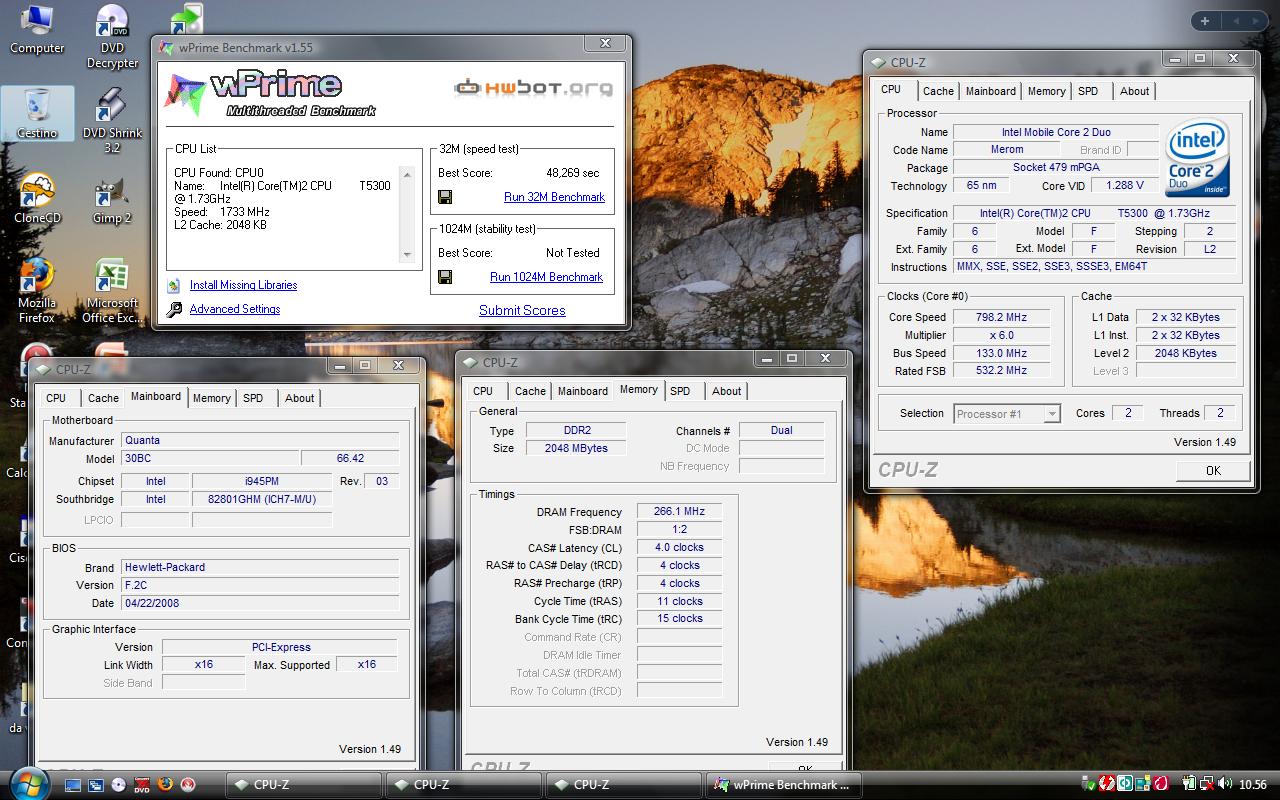Launch Firefox from quick launch bar
The width and height of the screenshot is (1280, 800).
pyautogui.click(x=165, y=785)
